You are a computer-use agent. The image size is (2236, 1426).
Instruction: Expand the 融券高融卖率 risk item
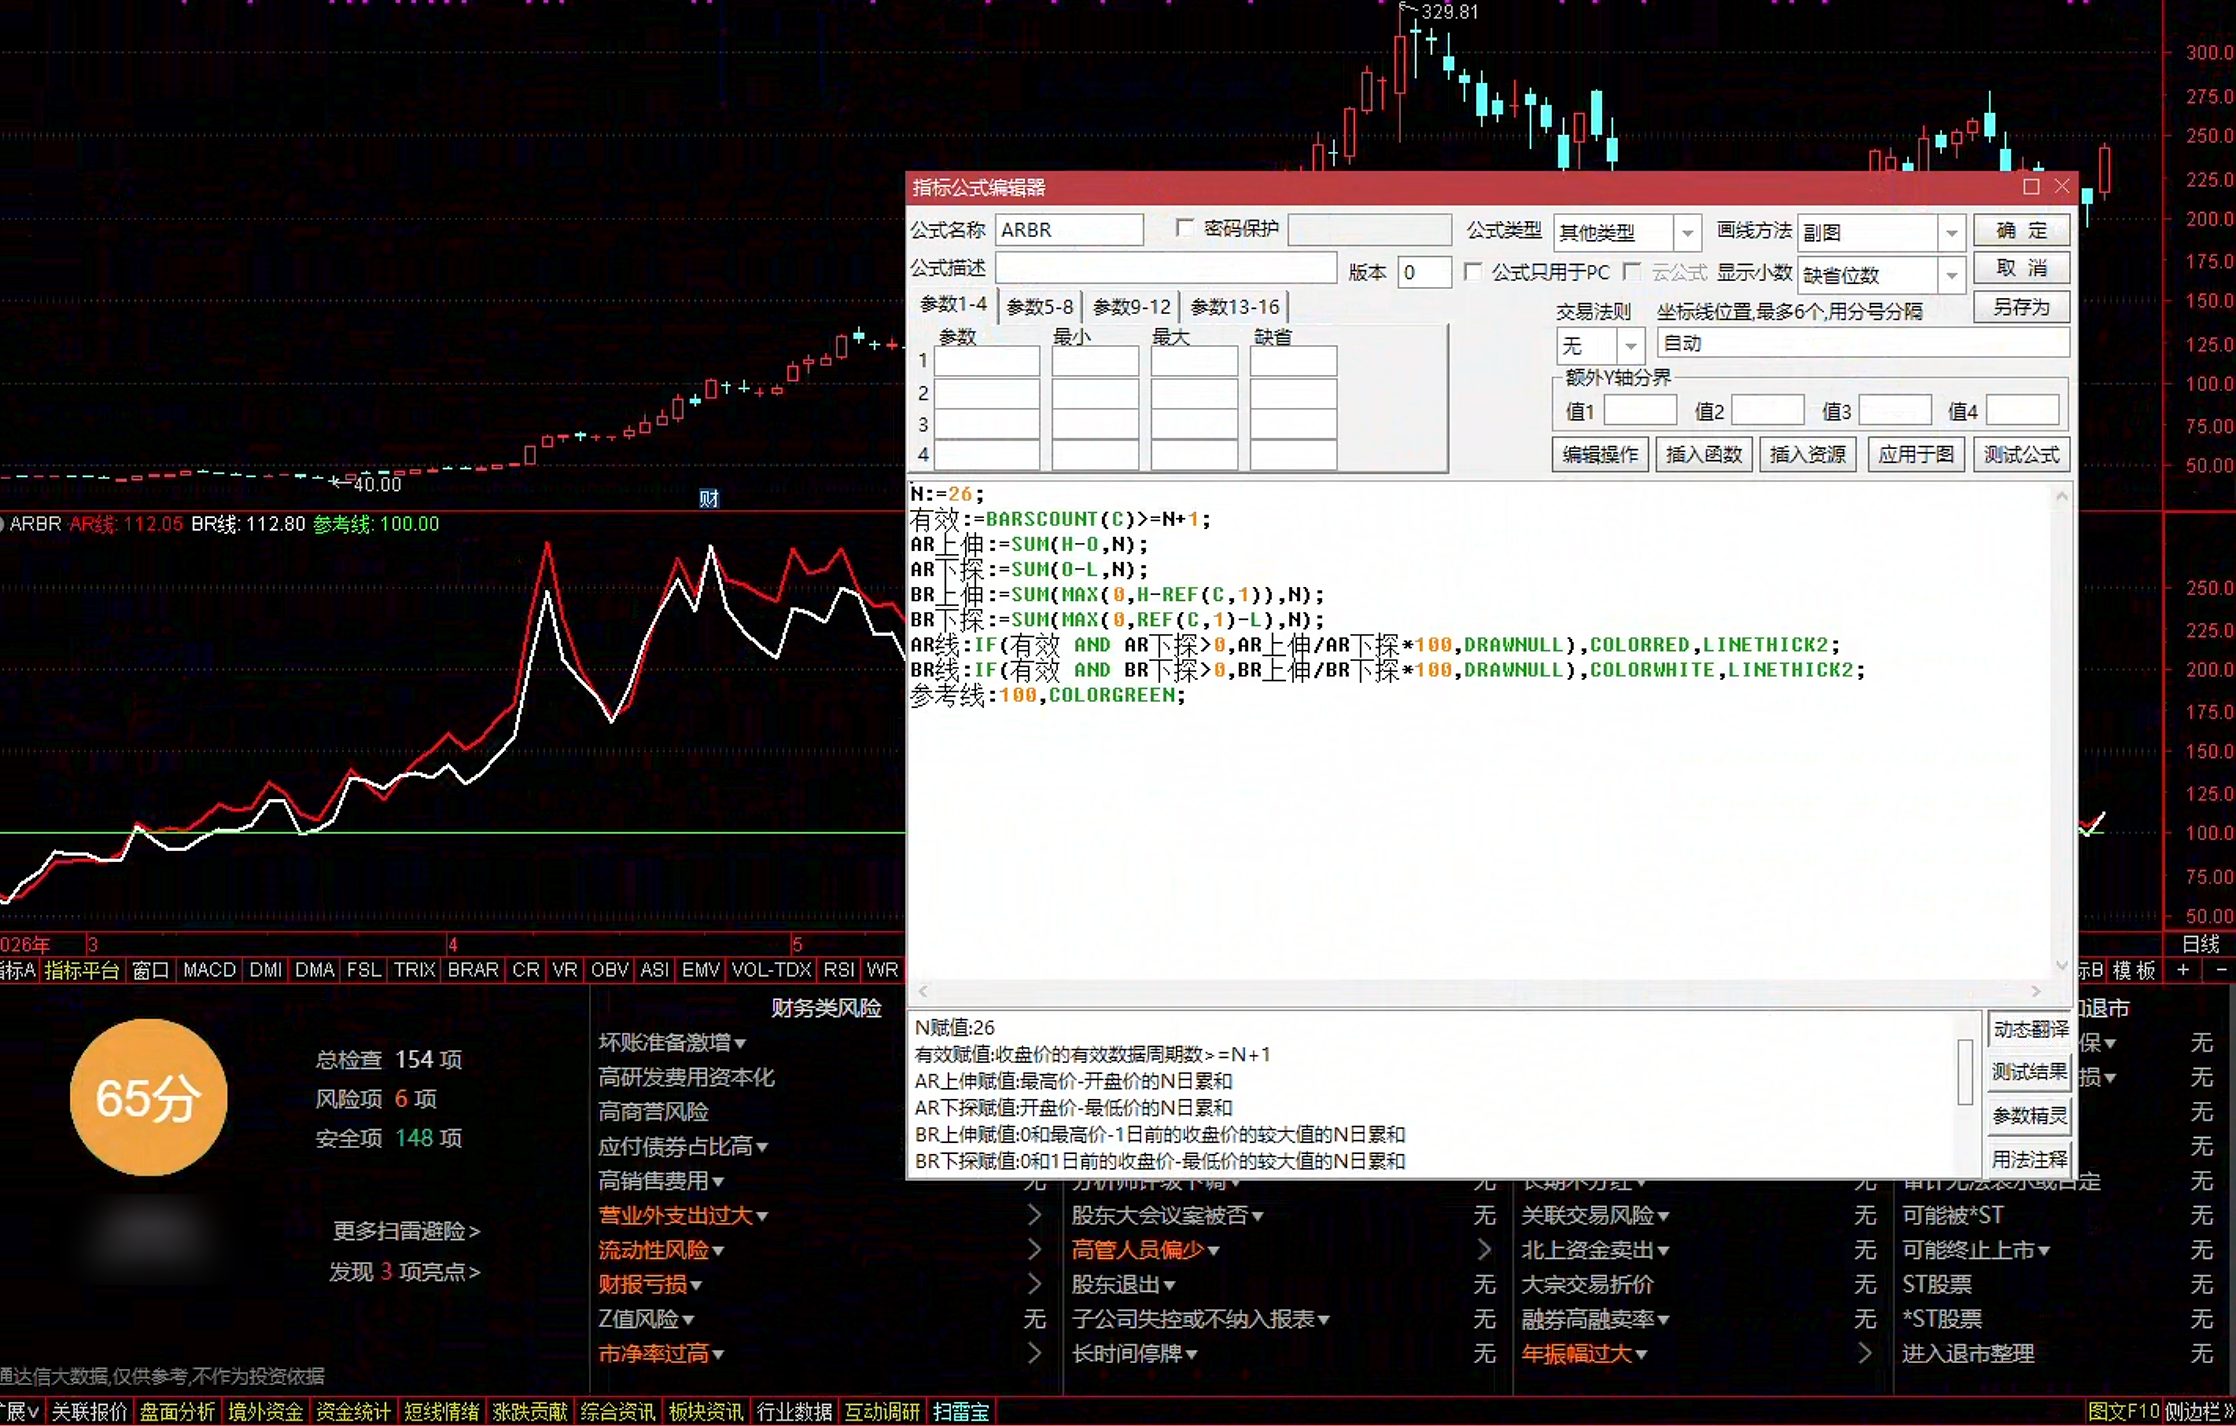1595,1319
